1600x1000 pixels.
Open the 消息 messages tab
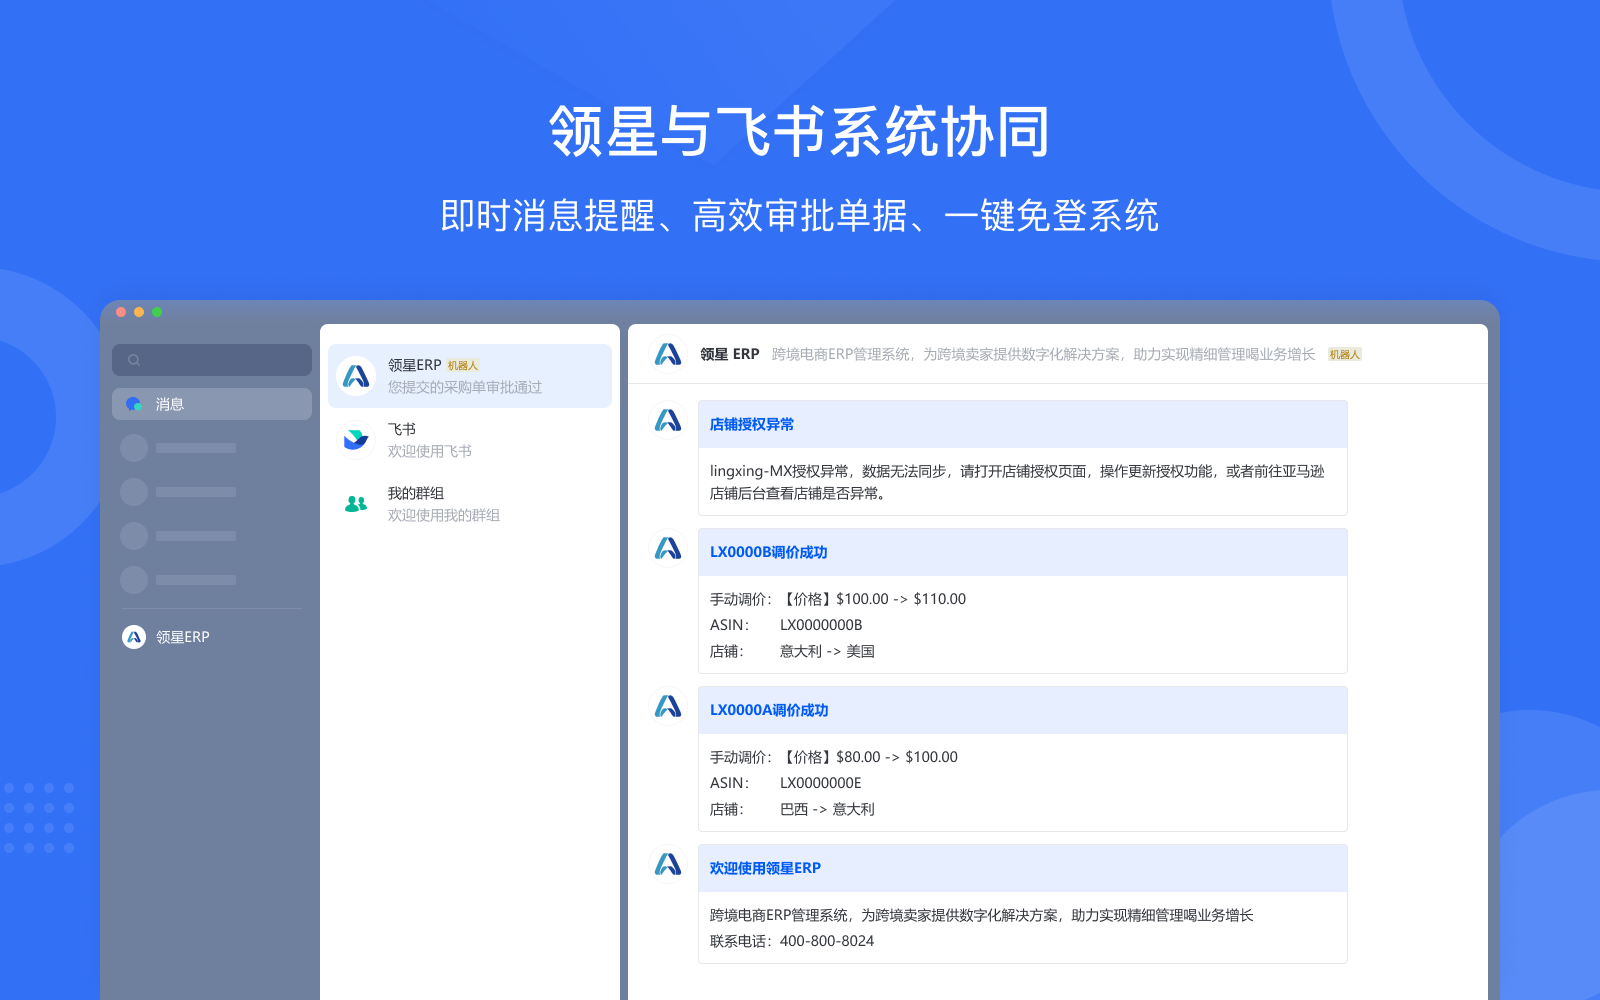pos(212,404)
